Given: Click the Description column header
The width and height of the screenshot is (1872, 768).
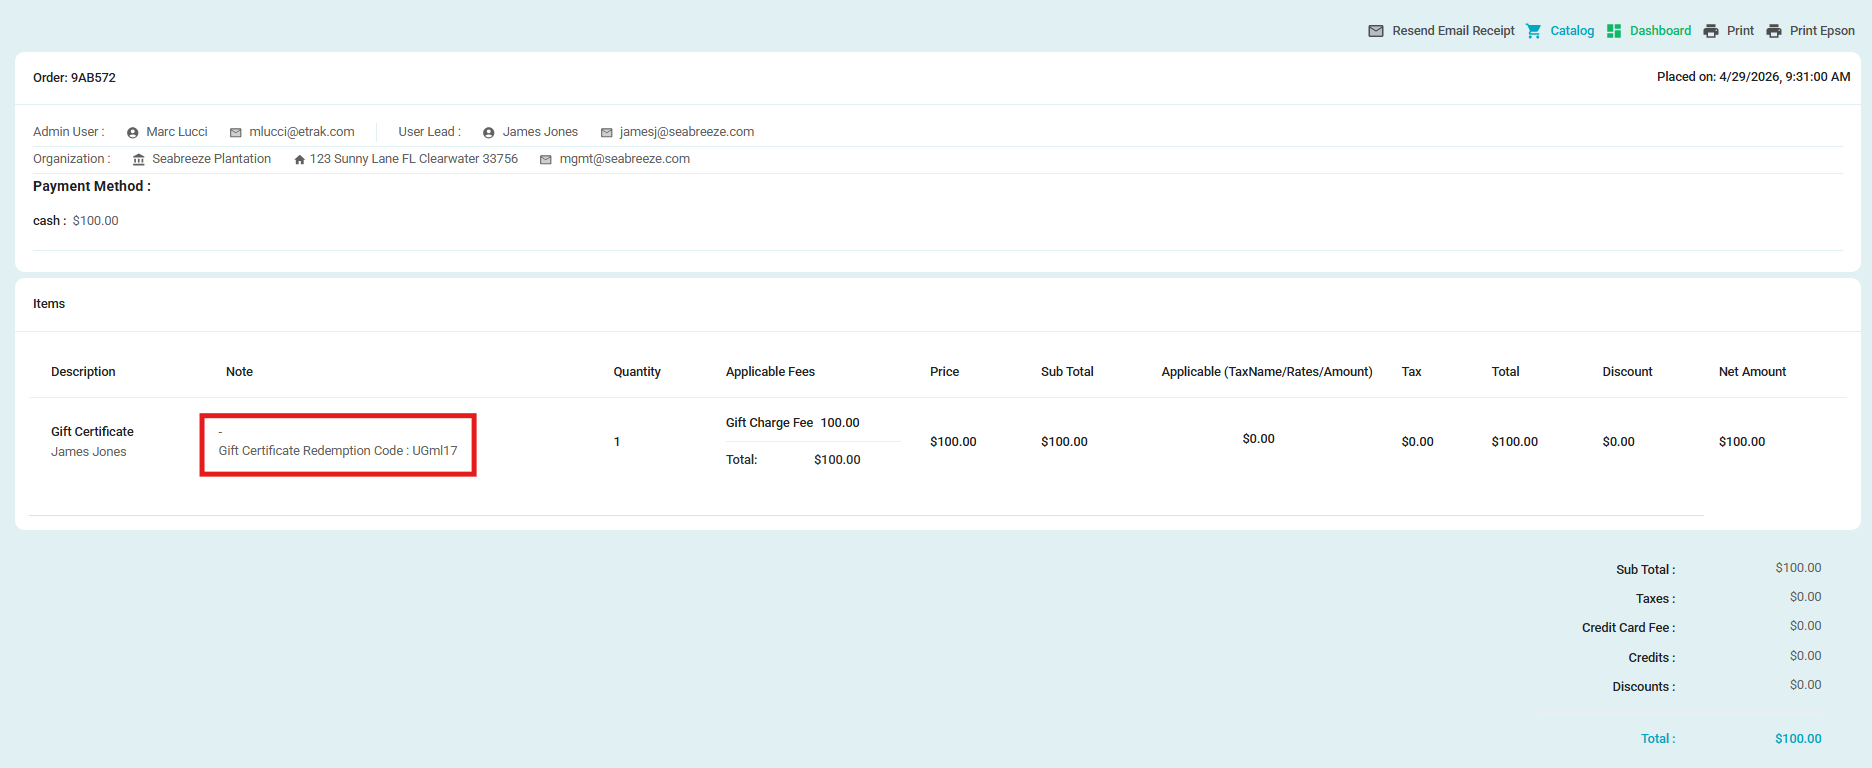Looking at the screenshot, I should [x=83, y=372].
